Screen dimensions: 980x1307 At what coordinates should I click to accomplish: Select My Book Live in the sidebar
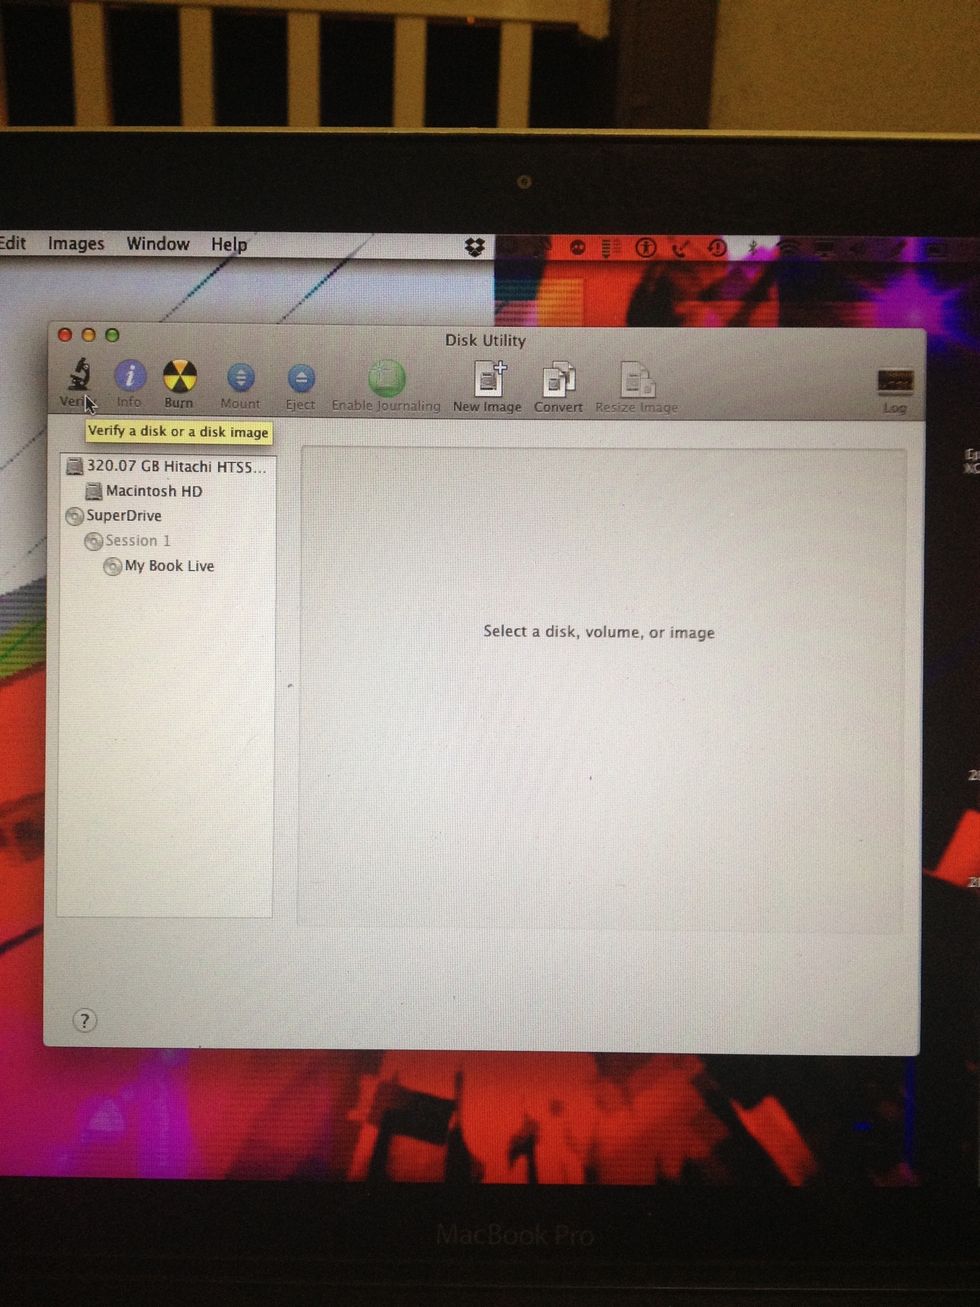coord(159,566)
